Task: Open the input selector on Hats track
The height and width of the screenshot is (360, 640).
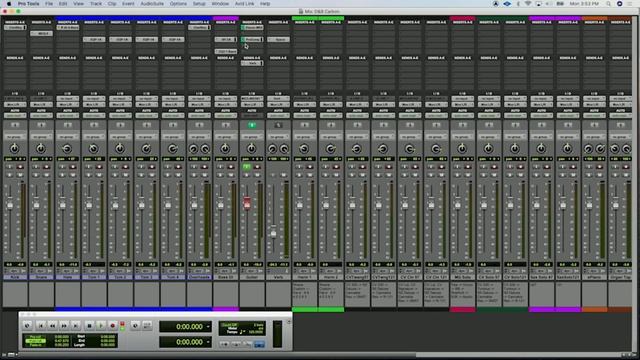Action: 67,99
